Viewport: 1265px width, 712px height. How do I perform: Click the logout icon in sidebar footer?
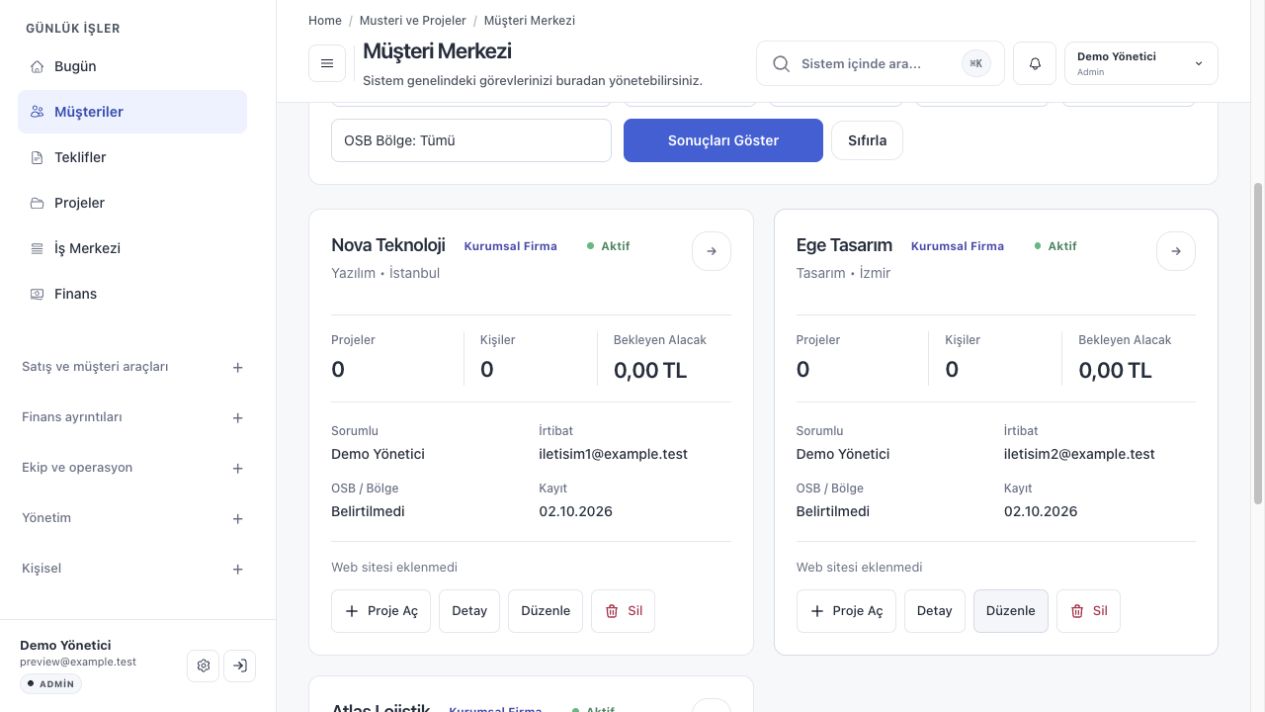(239, 666)
